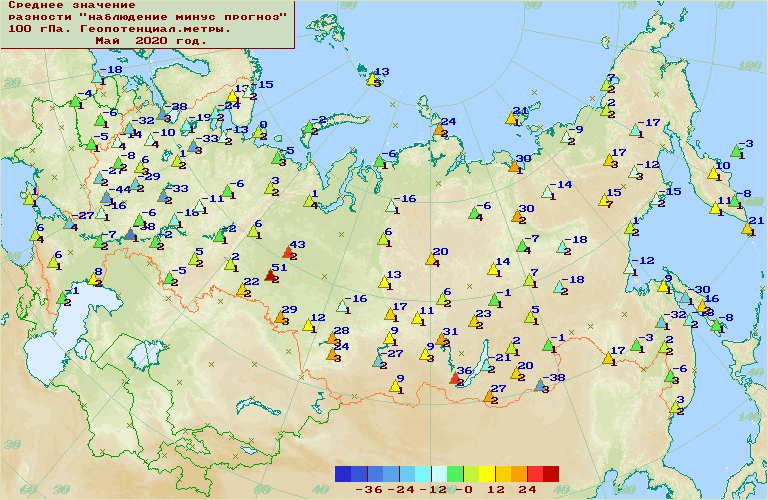The width and height of the screenshot is (768, 500).
Task: Select the yellow station marker labeled 8
Action: pyautogui.click(x=93, y=279)
